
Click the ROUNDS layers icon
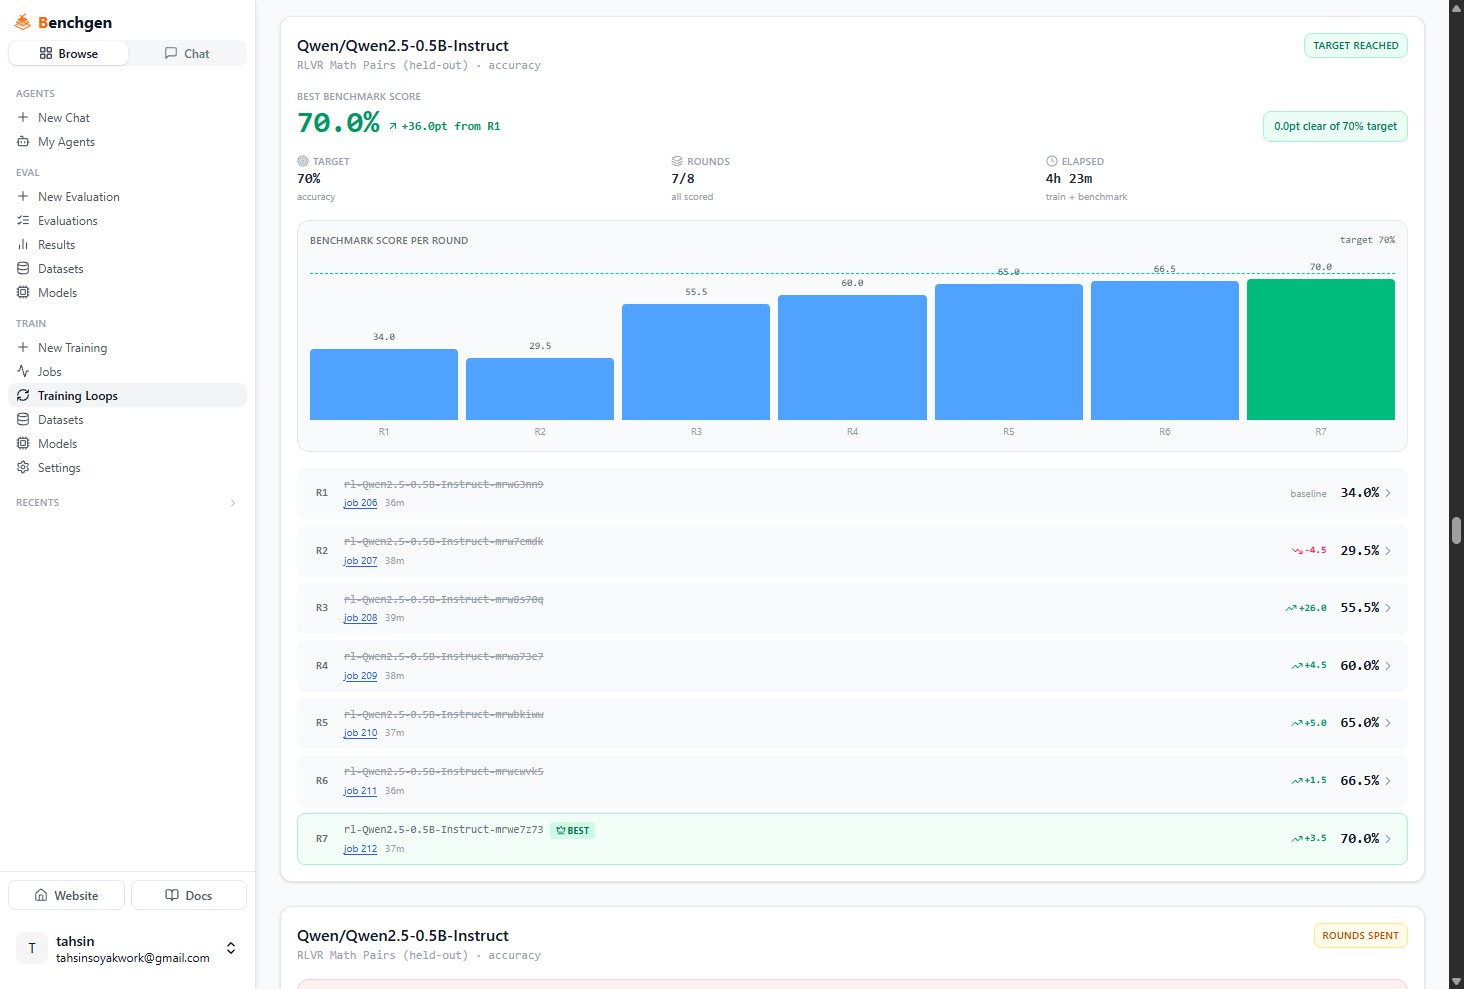pos(677,161)
